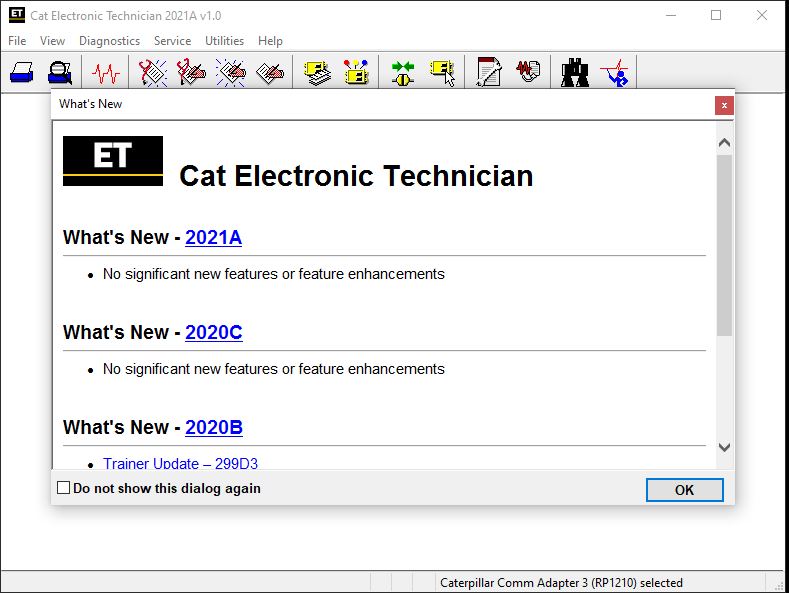Open ECM selector icon with cursor

click(442, 73)
